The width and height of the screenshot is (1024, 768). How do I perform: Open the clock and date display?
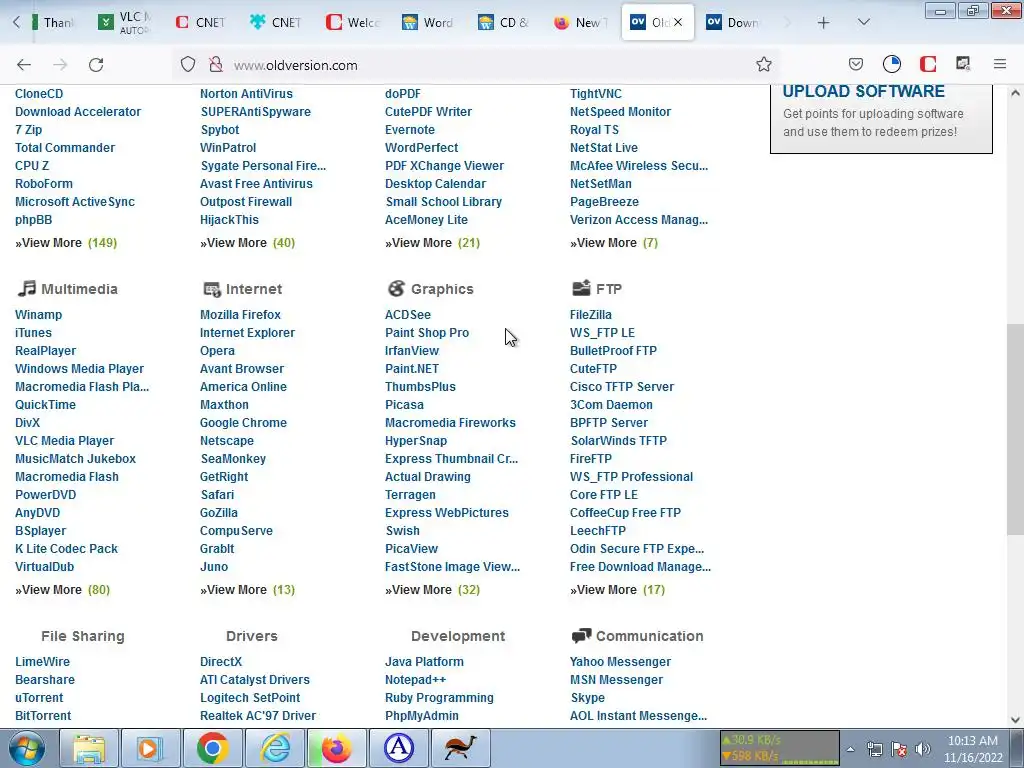[x=973, y=749]
